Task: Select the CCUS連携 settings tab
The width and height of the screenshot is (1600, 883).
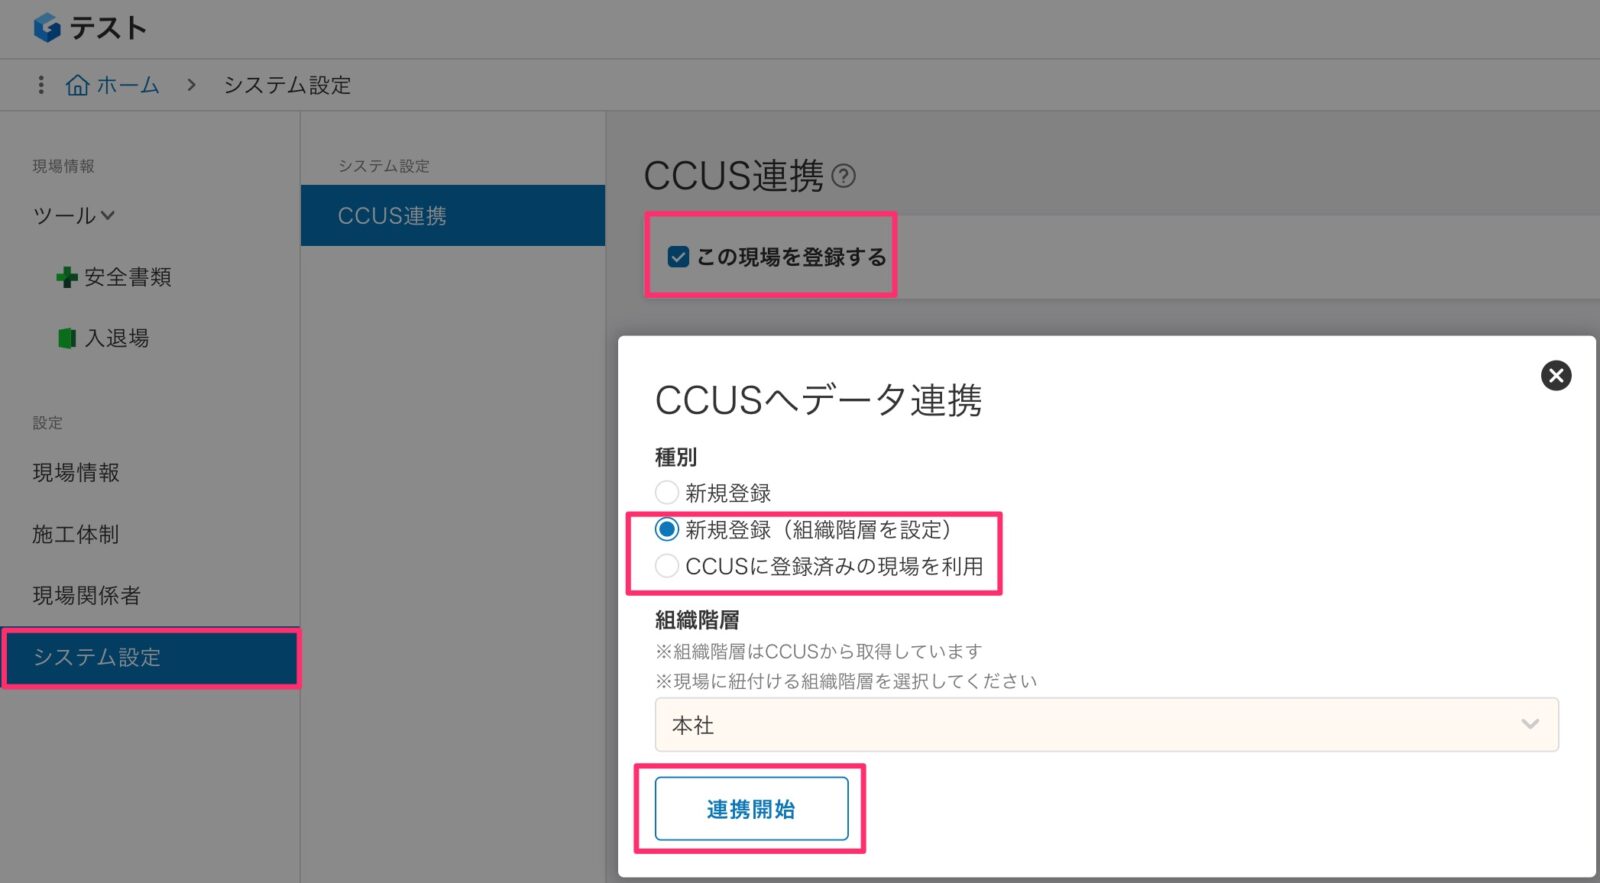Action: [452, 215]
